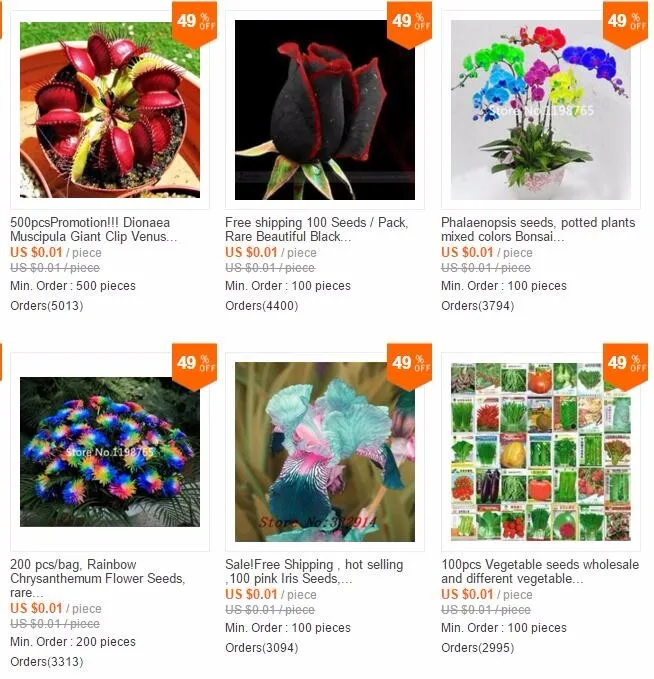The image size is (654, 679).
Task: Open the pink iris flower image
Action: 325,452
